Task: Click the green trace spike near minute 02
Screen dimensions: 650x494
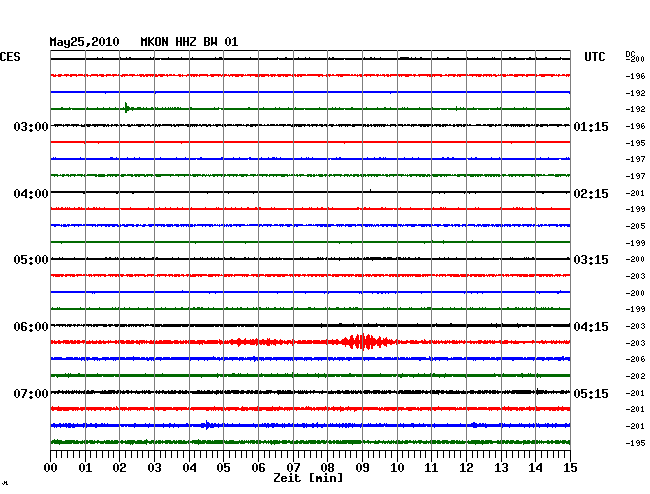Action: point(128,108)
